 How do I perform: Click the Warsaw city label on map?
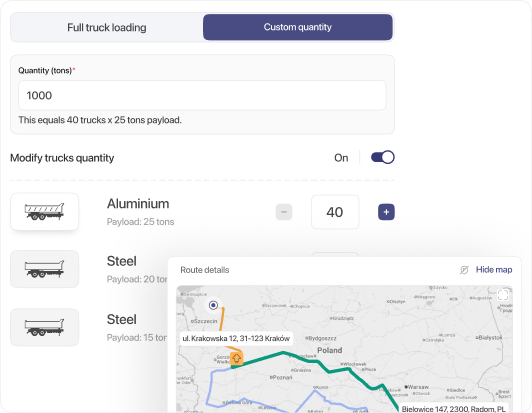click(x=417, y=387)
